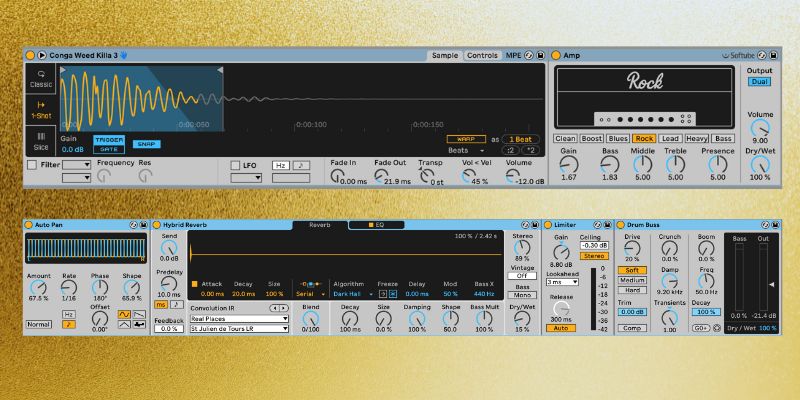Toggle convolution section on beside Attack
The width and height of the screenshot is (800, 400).
[195, 284]
